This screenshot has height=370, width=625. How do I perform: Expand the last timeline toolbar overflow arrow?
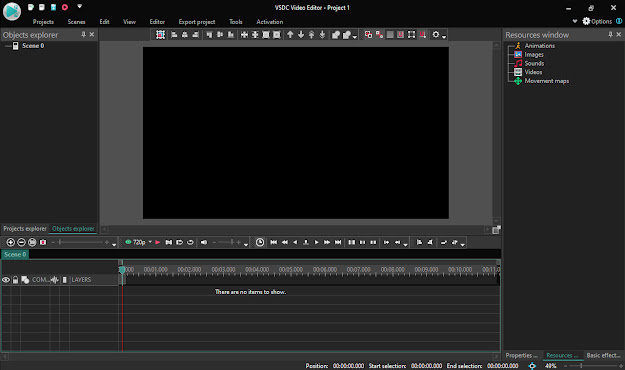click(x=462, y=244)
